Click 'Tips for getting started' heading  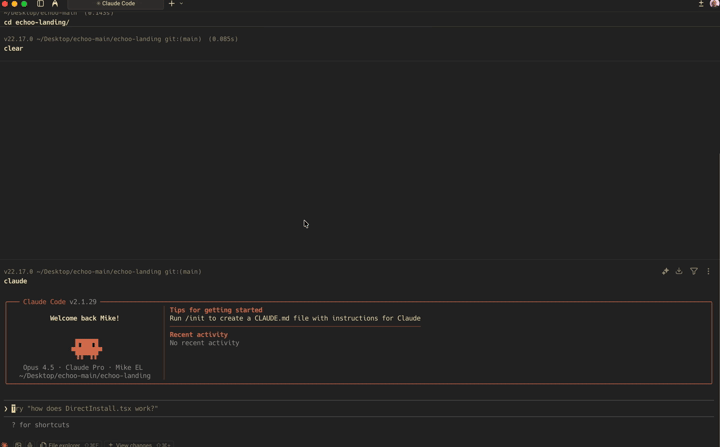click(216, 310)
